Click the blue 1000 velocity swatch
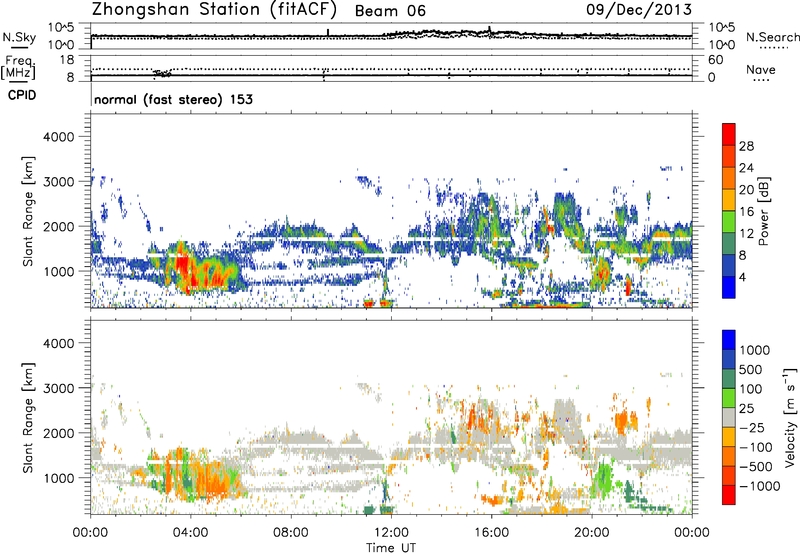Screen dimensions: 800x554 tap(729, 340)
